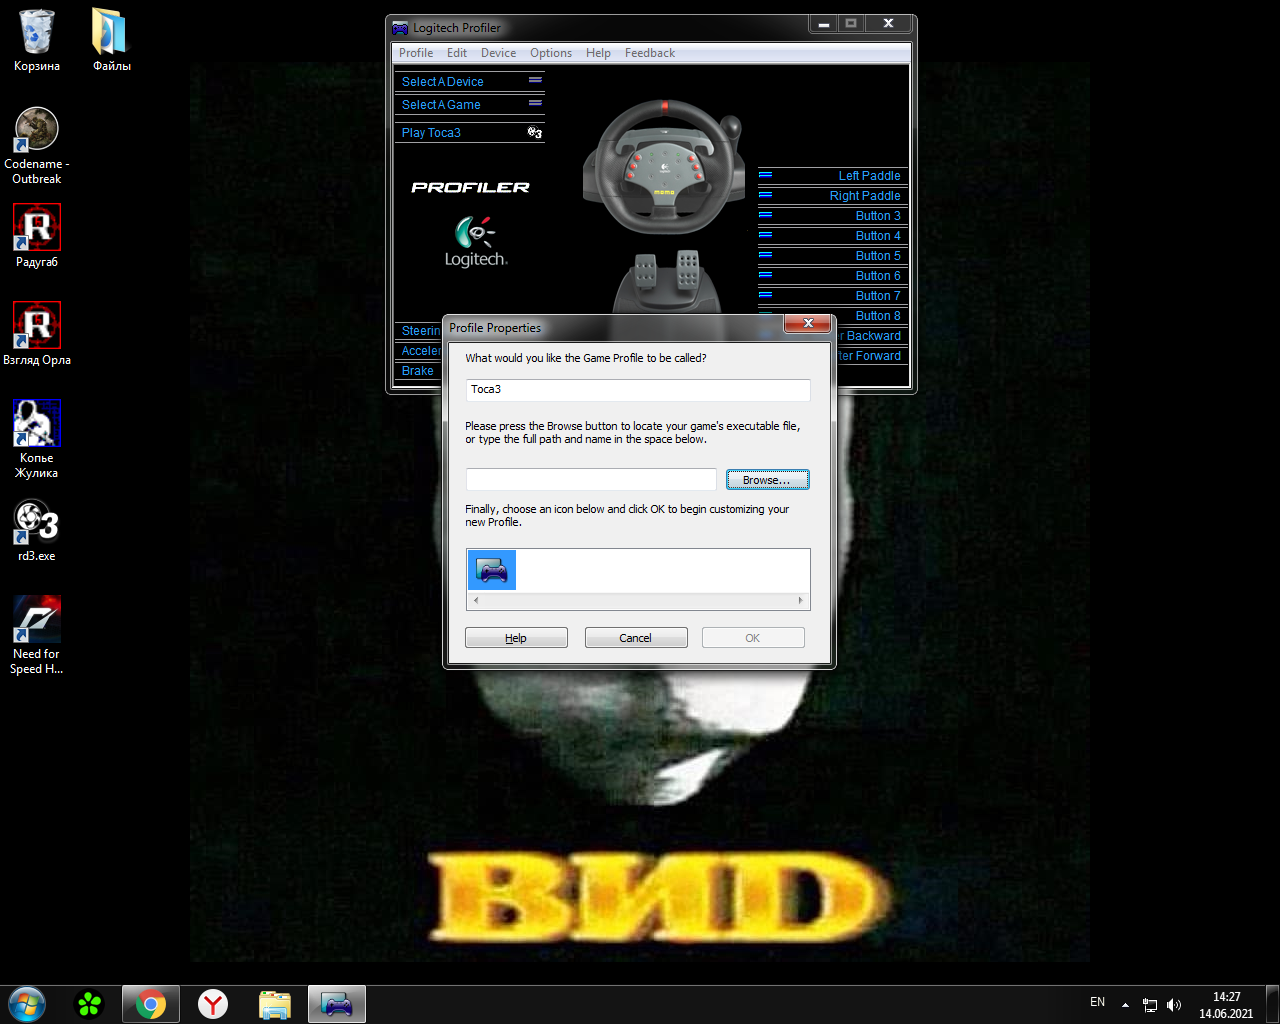The height and width of the screenshot is (1024, 1280).
Task: Select the rd3.exe desktop shortcut
Action: 37,531
